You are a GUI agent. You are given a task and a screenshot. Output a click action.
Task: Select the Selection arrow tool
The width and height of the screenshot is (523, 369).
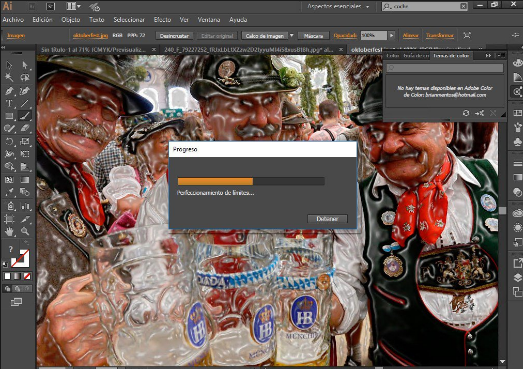pos(9,65)
